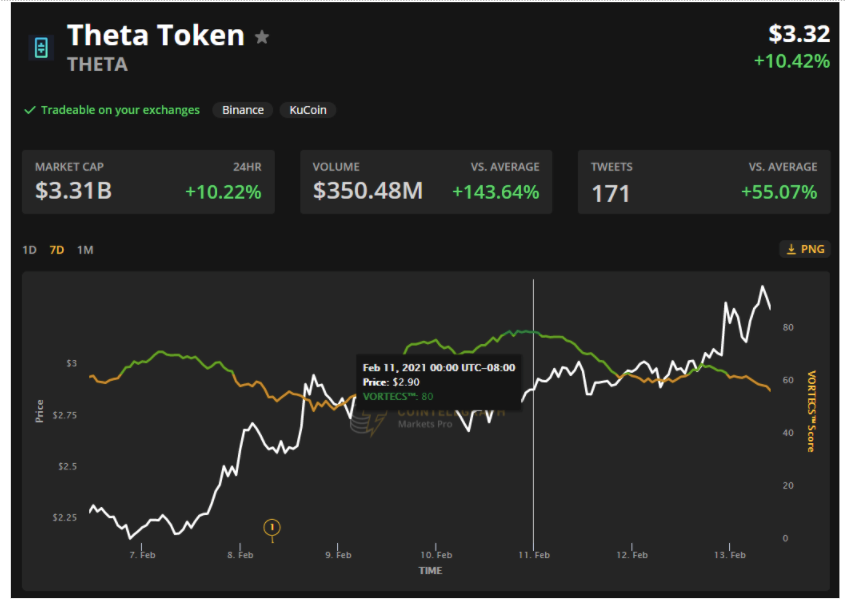
Task: Select the $3.32 current price
Action: coord(799,34)
